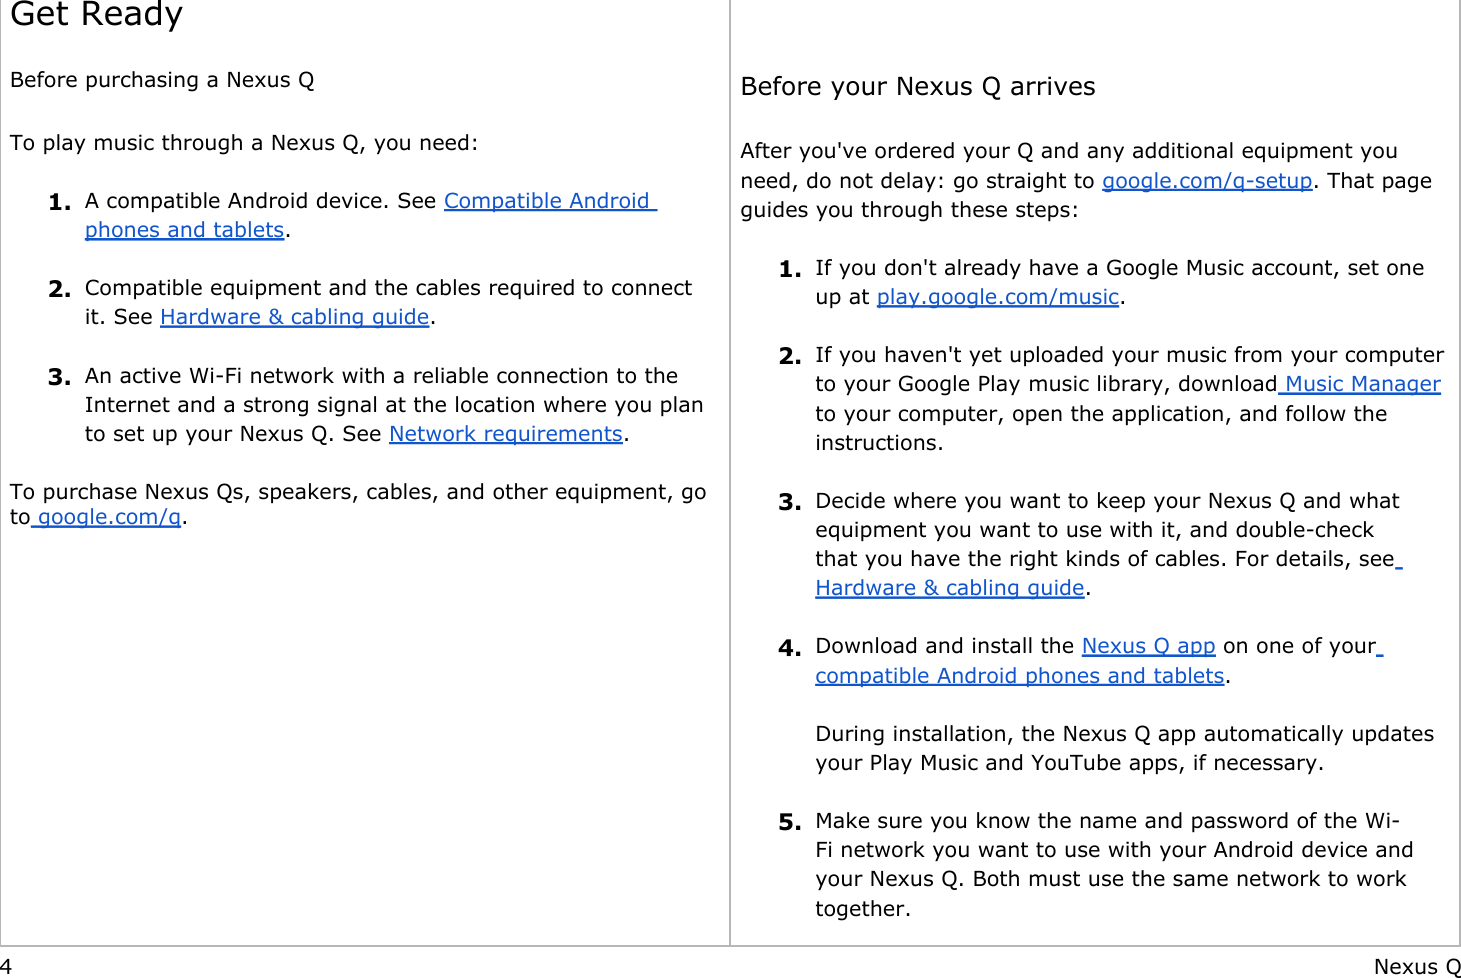1461x978 pixels.
Task: Visit the google.com/q purchase link
Action: (x=108, y=517)
